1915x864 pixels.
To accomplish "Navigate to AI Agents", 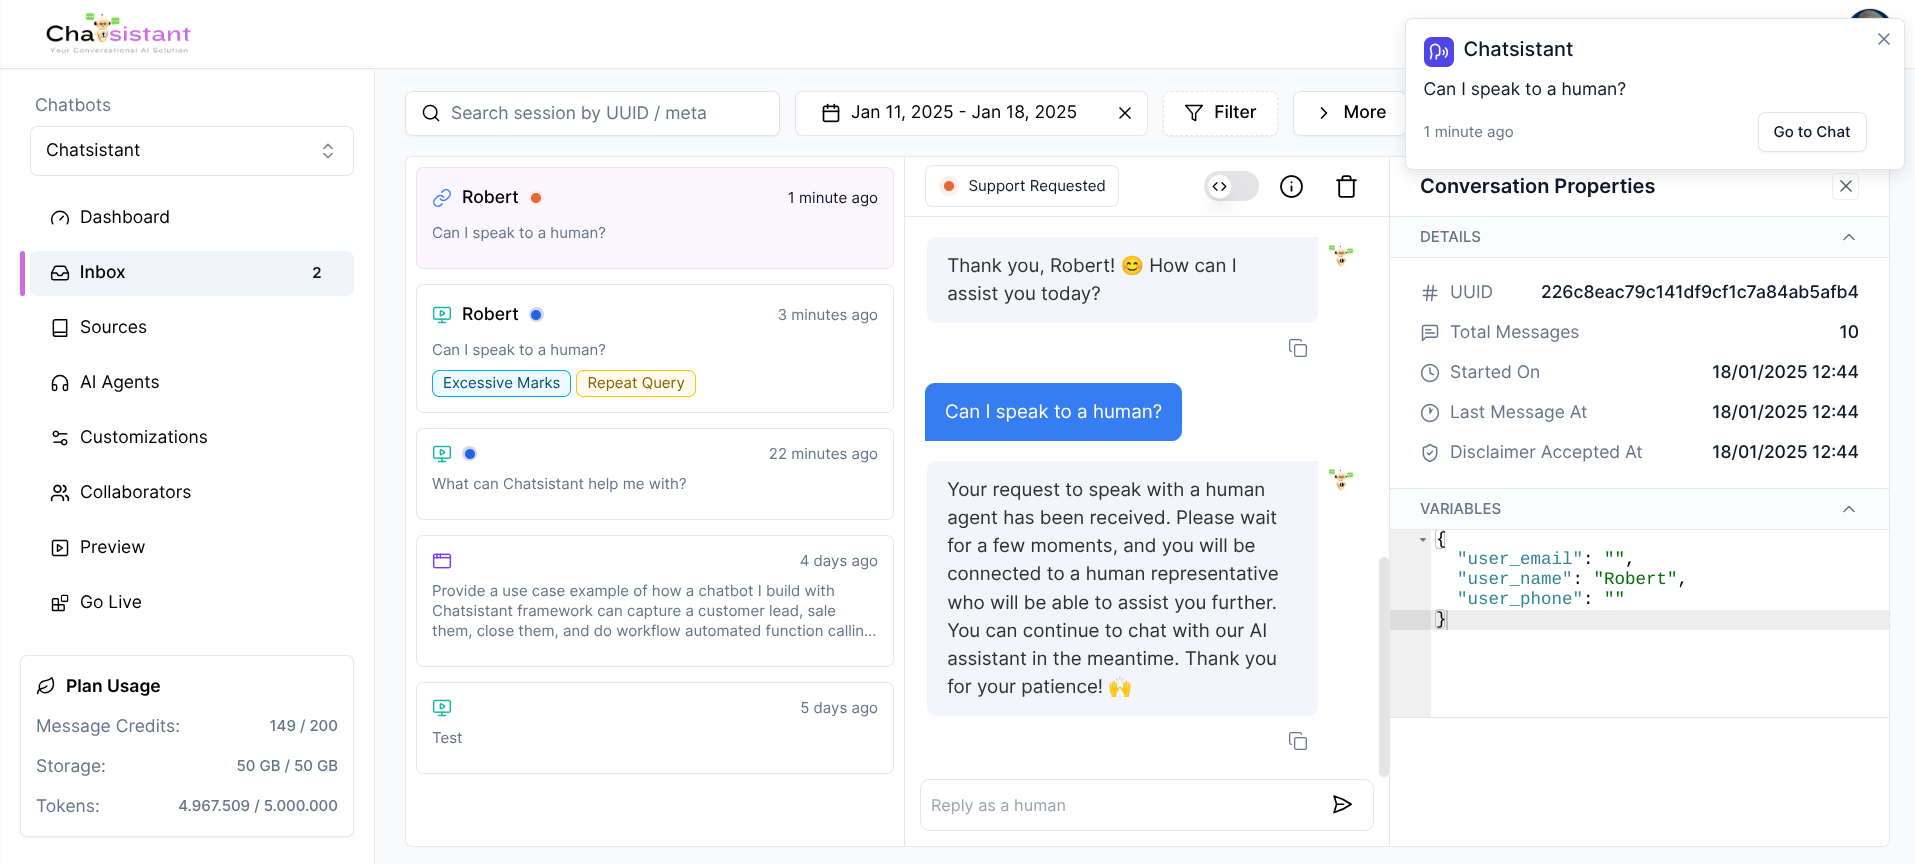I will coord(192,382).
